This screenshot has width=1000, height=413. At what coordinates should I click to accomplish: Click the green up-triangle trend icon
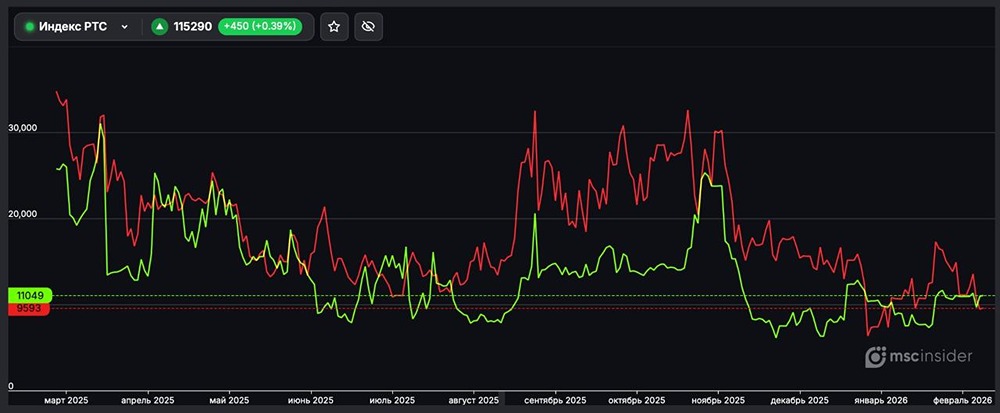coord(159,27)
